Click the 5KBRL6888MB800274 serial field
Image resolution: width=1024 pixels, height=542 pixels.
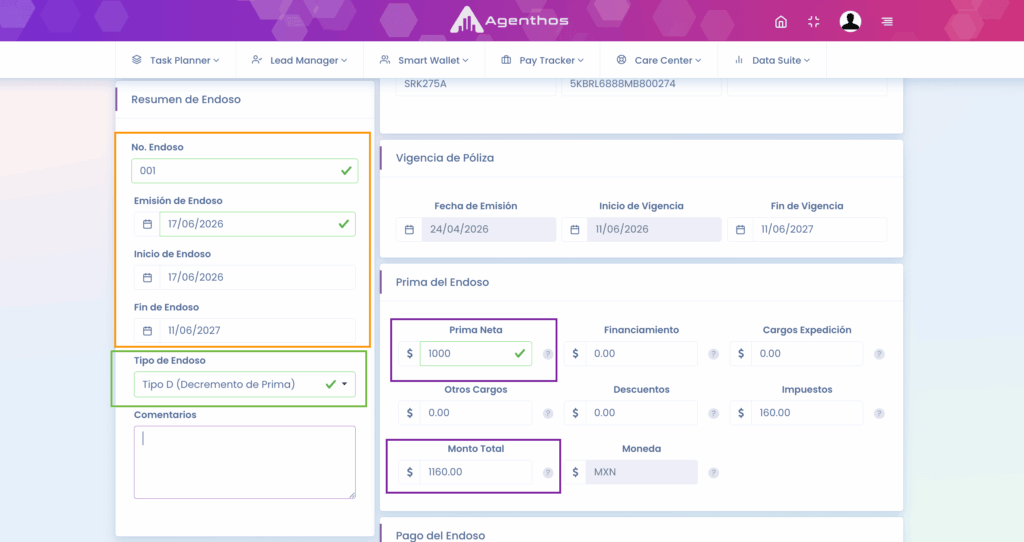coord(641,85)
